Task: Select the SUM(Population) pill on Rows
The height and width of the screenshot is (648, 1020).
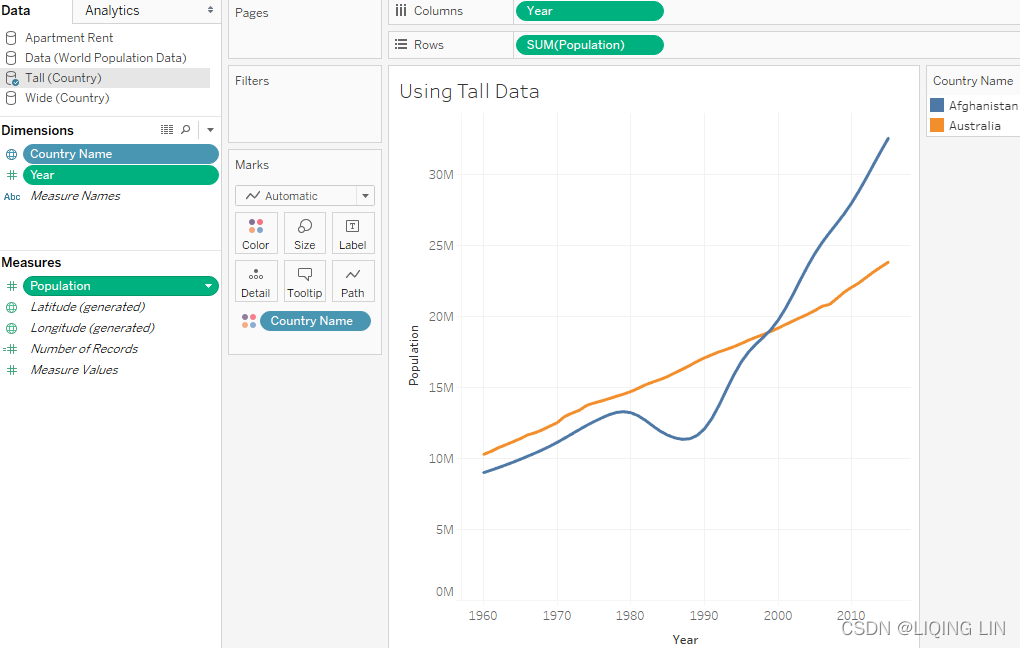Action: (x=589, y=45)
